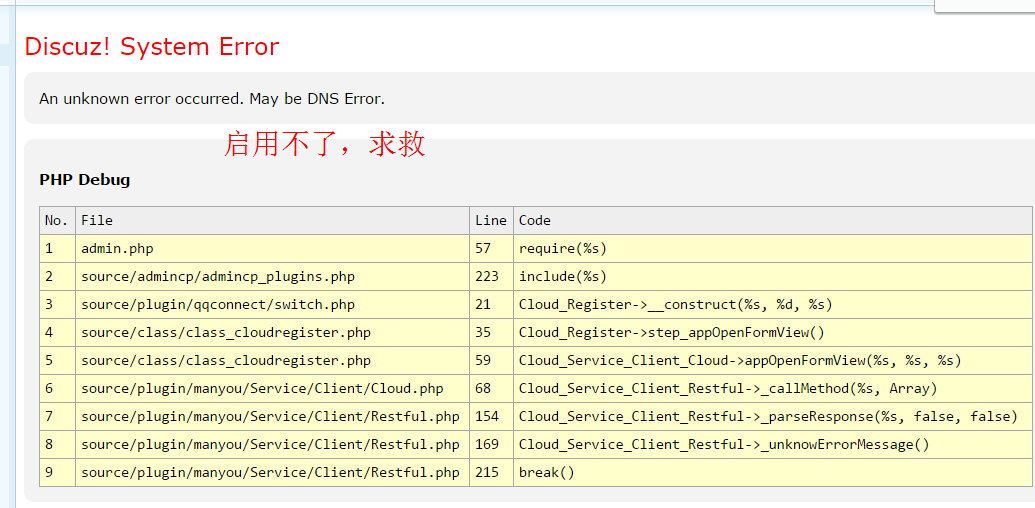
Task: Click the Cloud_Register->__construct code cell
Action: pyautogui.click(x=675, y=304)
